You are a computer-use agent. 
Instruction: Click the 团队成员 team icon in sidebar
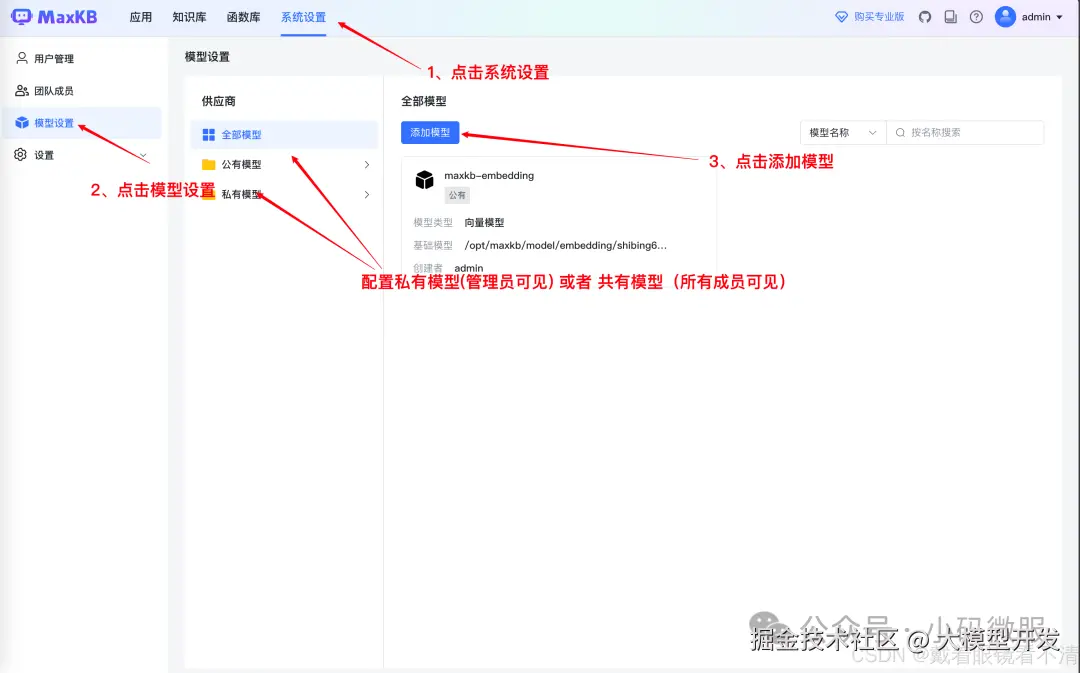22,90
